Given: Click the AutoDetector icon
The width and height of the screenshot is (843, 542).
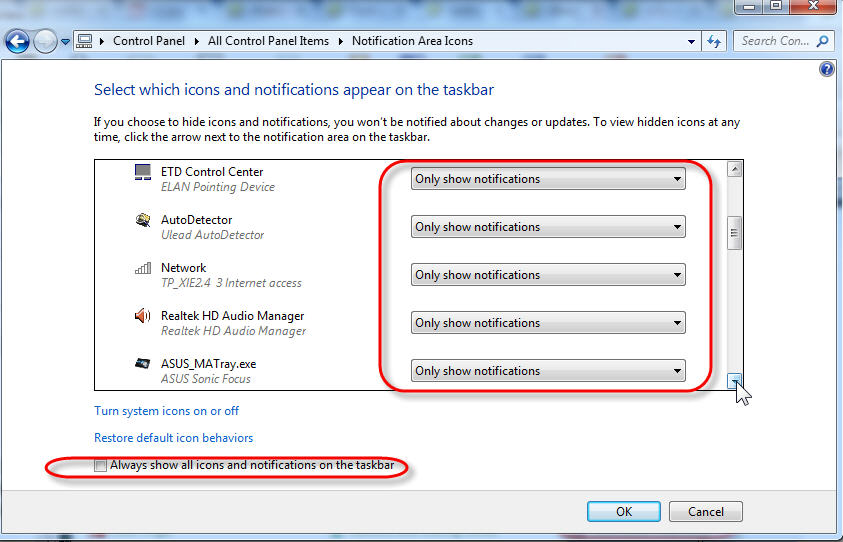Looking at the screenshot, I should (x=142, y=220).
